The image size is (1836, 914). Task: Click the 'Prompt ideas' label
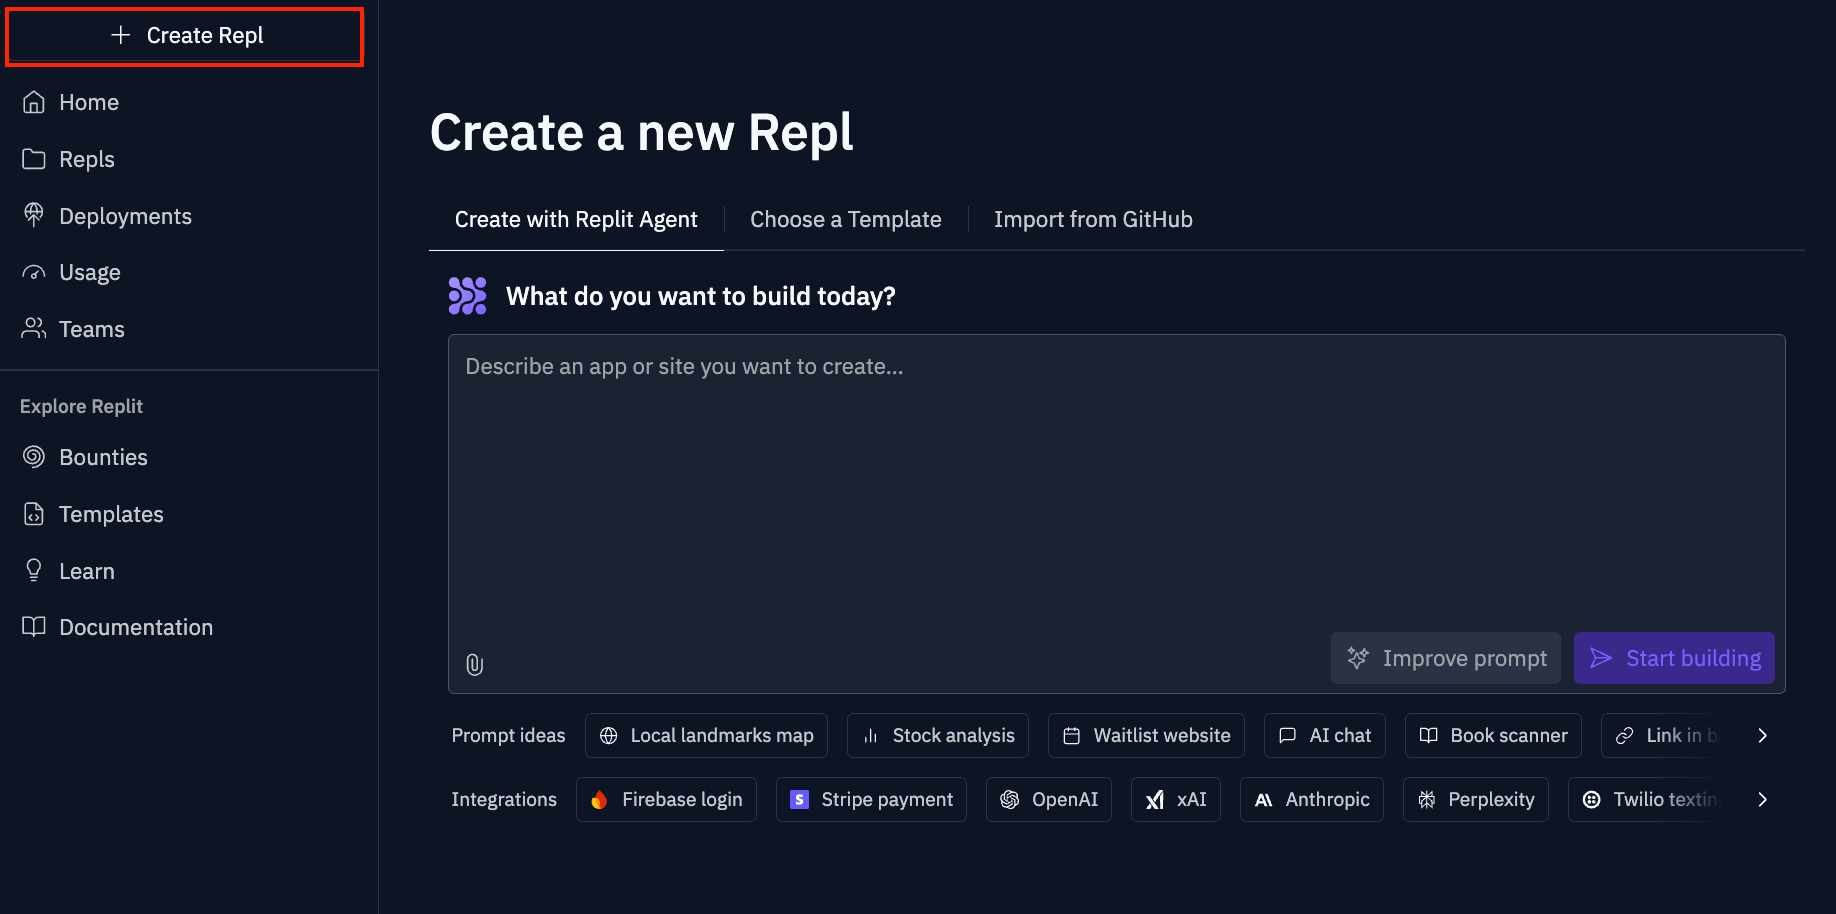pos(508,735)
